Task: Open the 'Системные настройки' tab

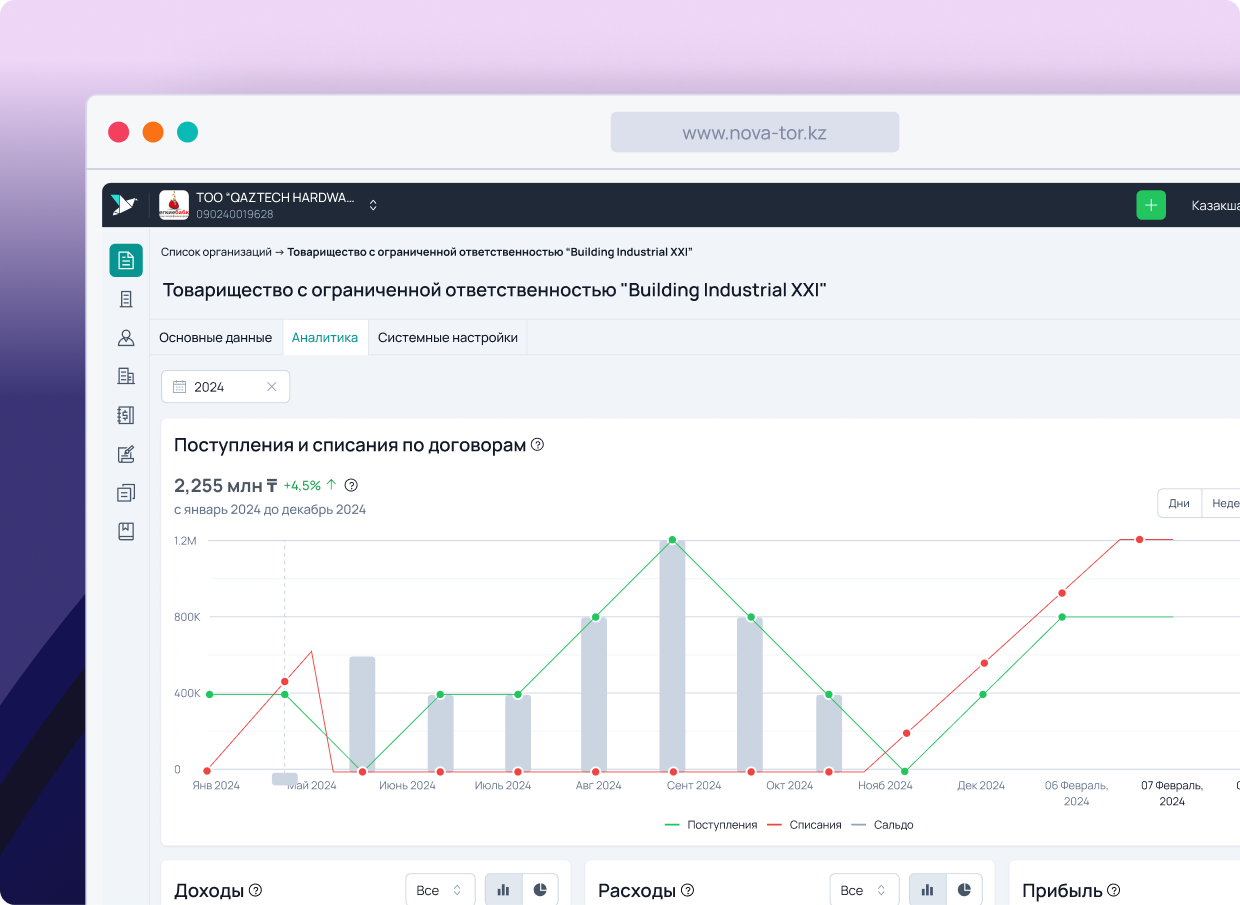Action: coord(448,338)
